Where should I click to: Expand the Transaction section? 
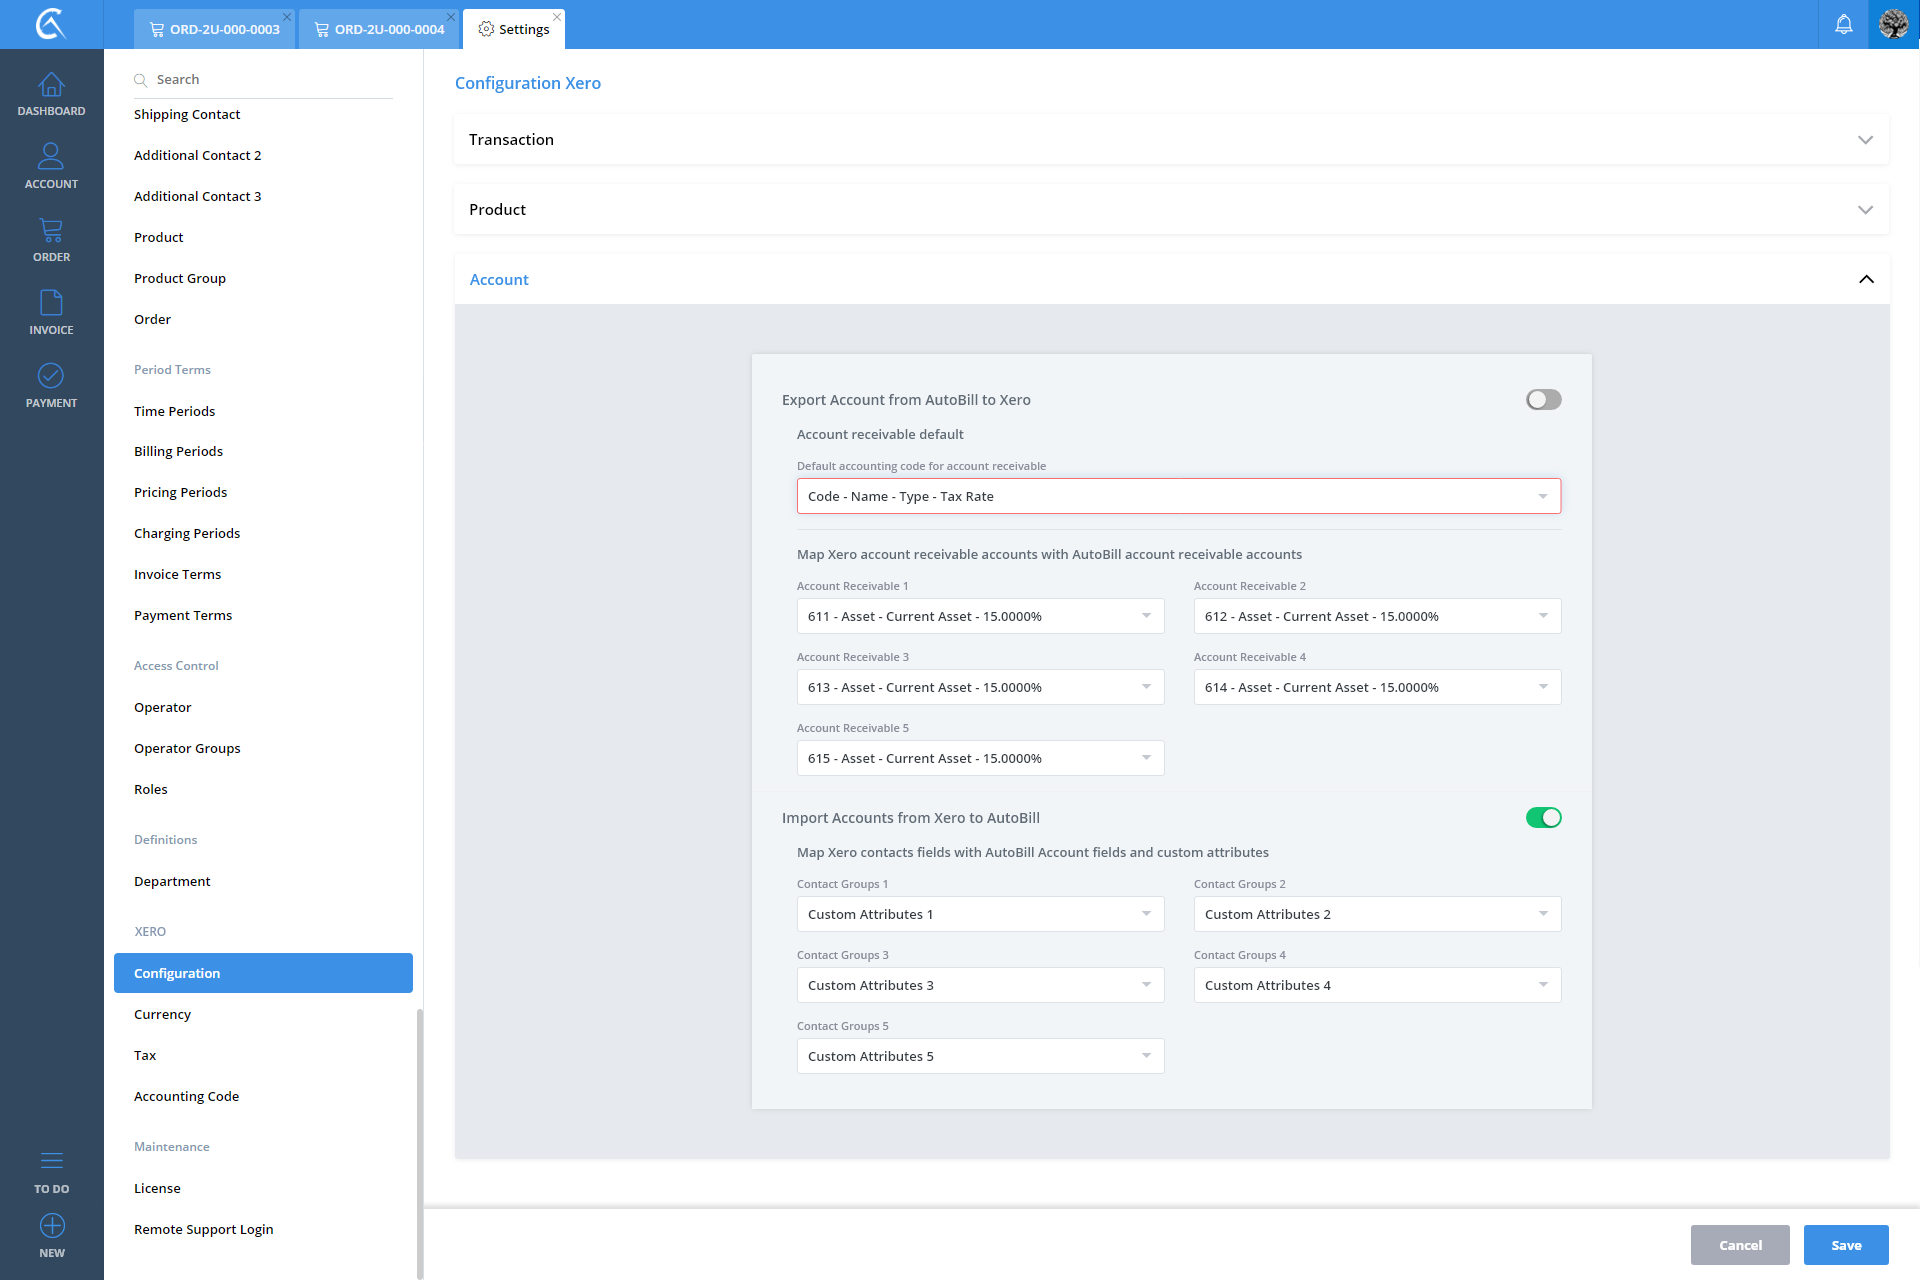(1865, 140)
